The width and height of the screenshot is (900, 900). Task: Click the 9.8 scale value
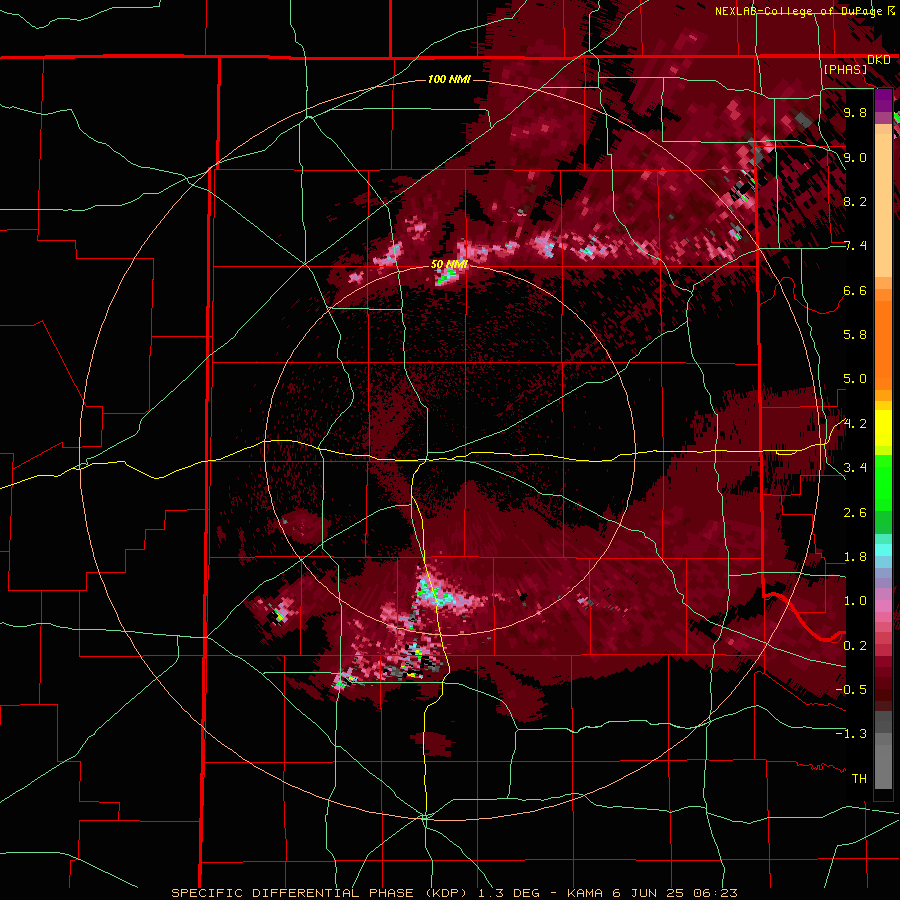(x=855, y=112)
